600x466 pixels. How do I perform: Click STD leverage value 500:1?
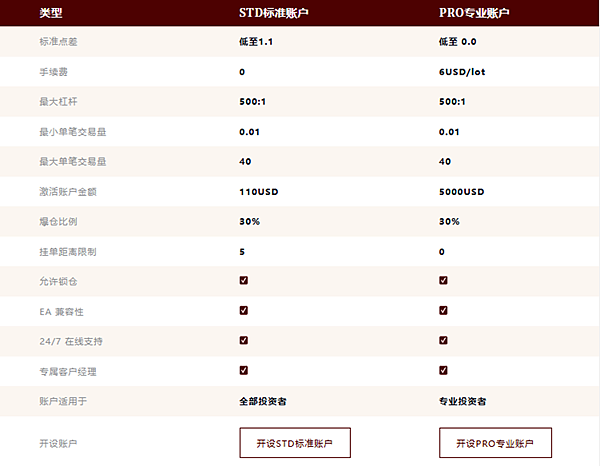click(x=253, y=102)
